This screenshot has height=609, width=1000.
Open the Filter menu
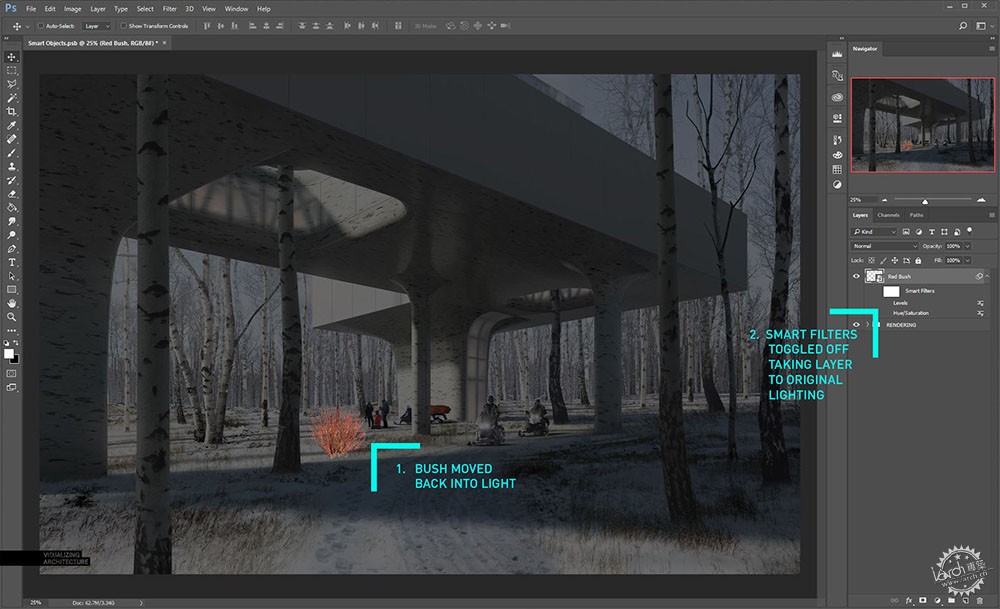pyautogui.click(x=169, y=9)
